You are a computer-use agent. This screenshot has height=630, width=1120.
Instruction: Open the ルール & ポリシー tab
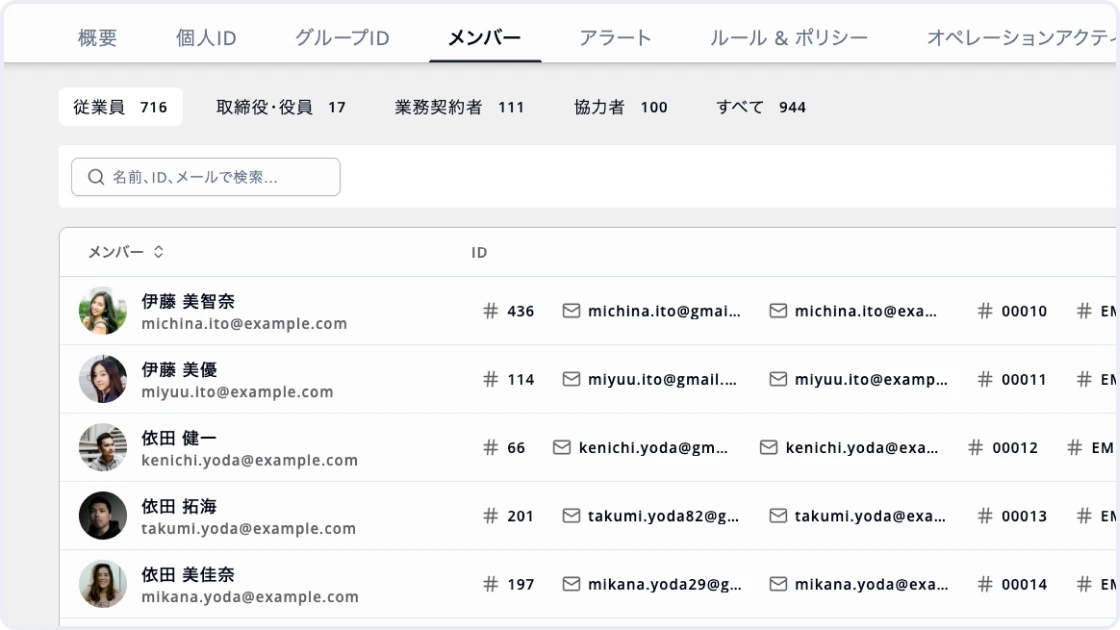pos(789,38)
